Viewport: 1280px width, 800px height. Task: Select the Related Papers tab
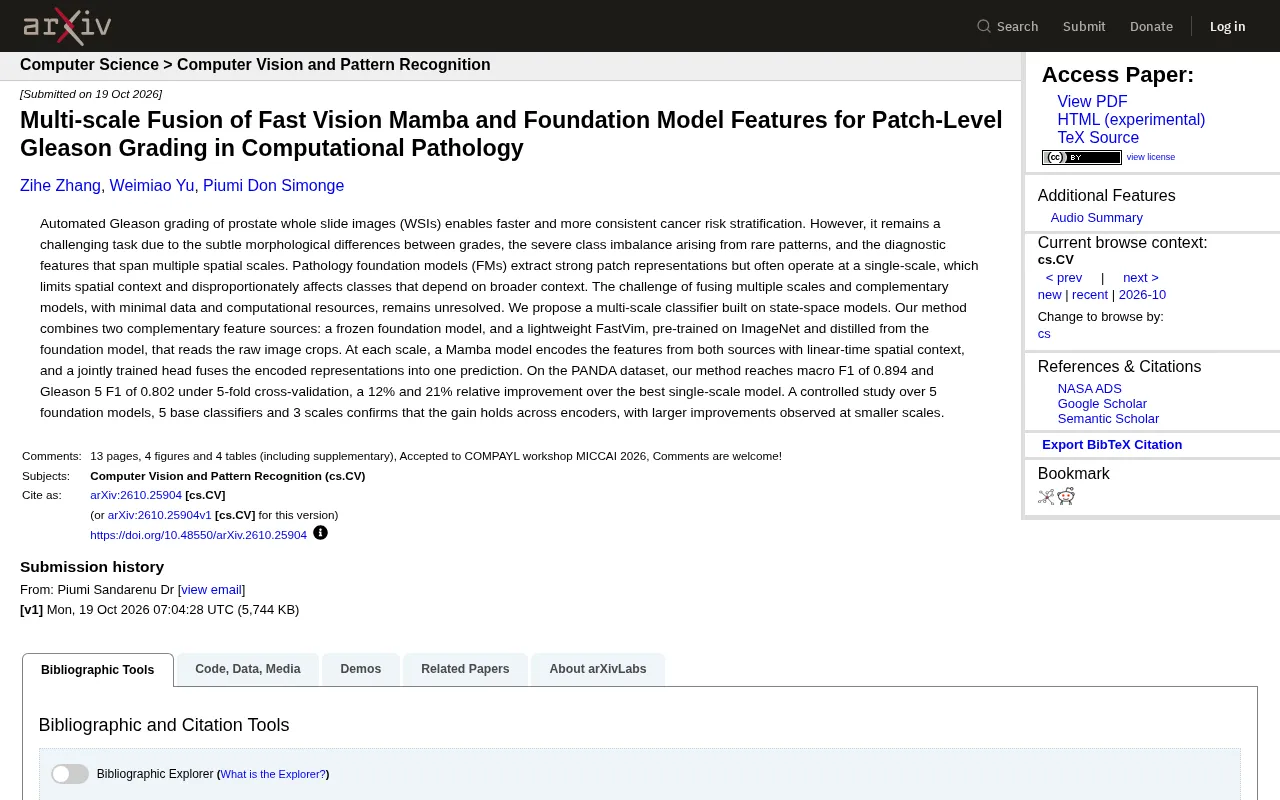coord(465,669)
